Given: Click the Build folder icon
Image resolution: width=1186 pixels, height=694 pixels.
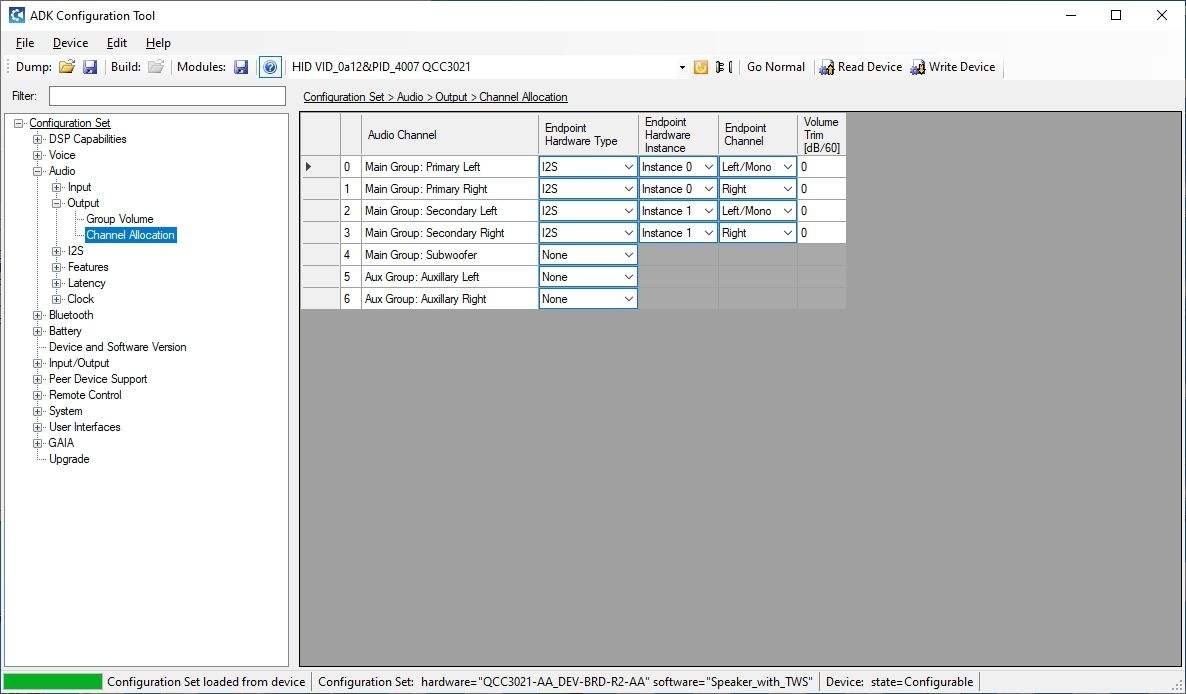Looking at the screenshot, I should [x=155, y=67].
